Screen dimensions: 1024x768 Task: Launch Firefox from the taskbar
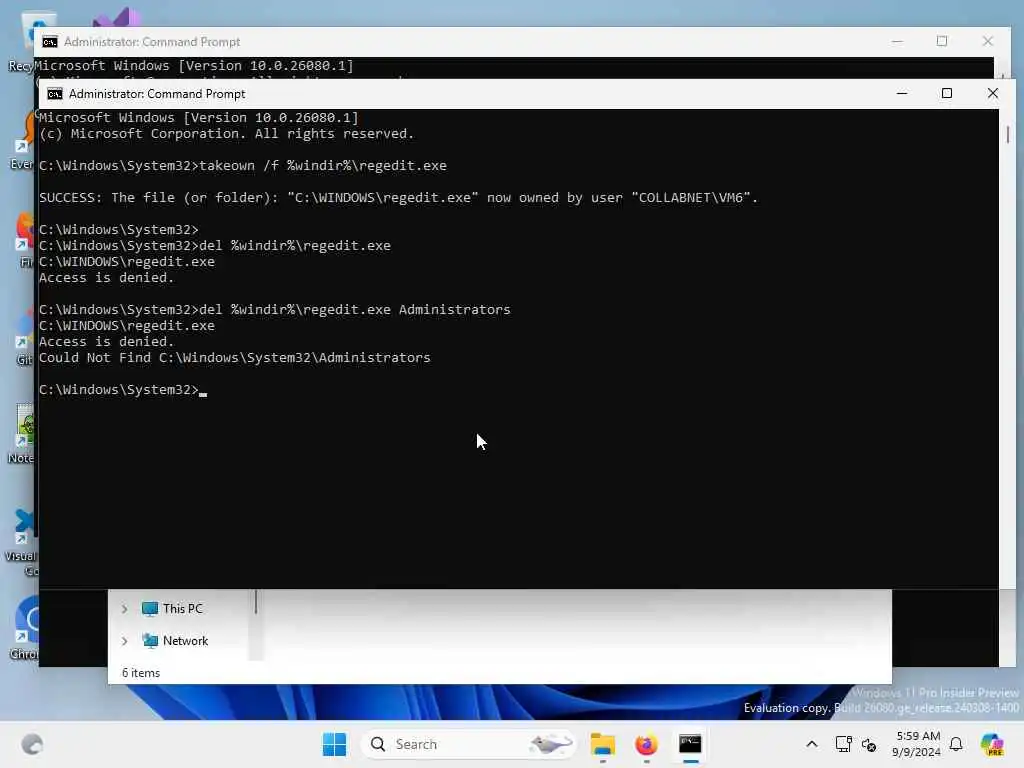point(646,744)
